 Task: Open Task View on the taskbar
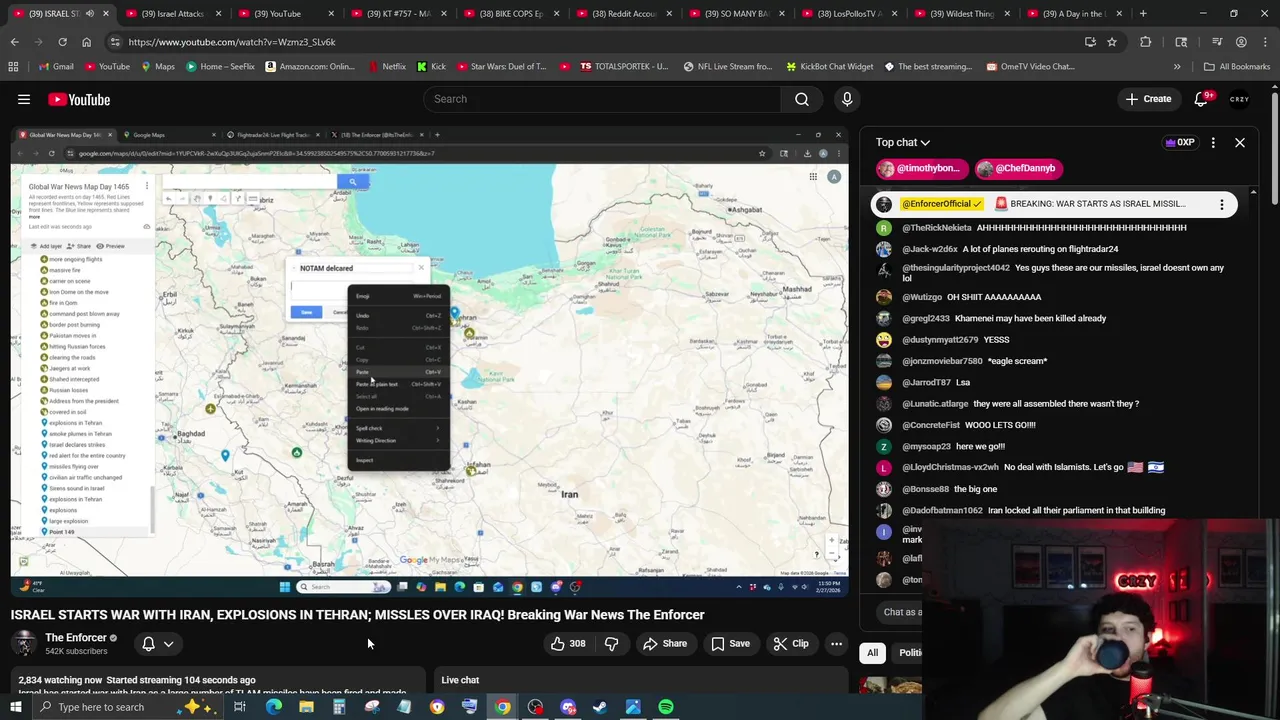pyautogui.click(x=240, y=707)
